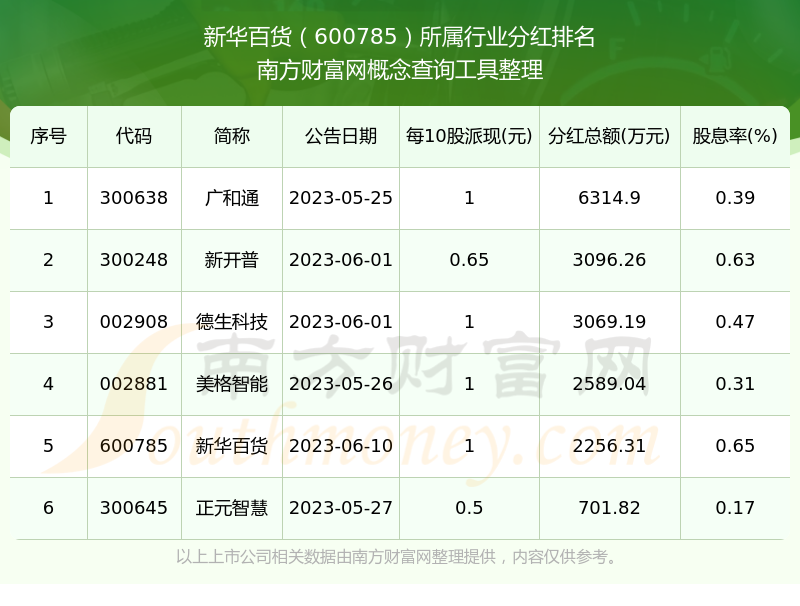Click the 简称 column header
Screen dimensions: 800x606
click(232, 136)
